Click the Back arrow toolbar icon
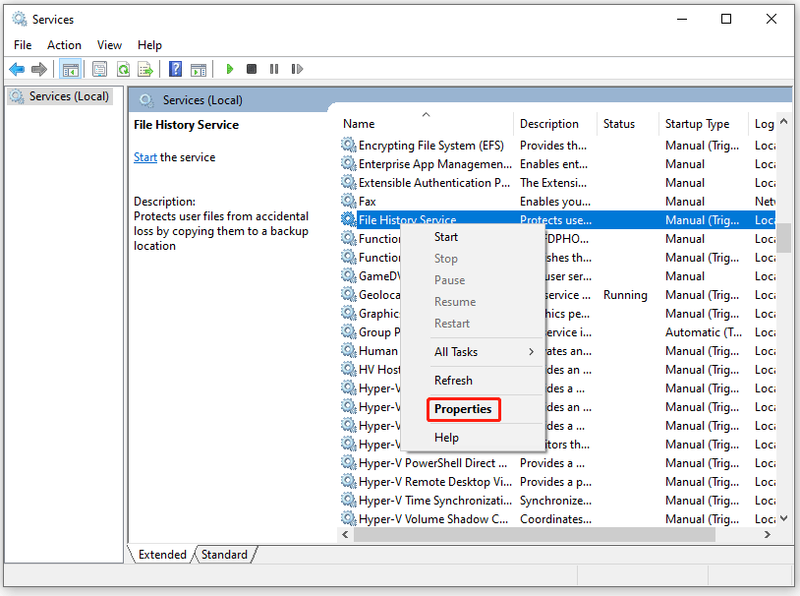This screenshot has height=596, width=800. point(17,69)
